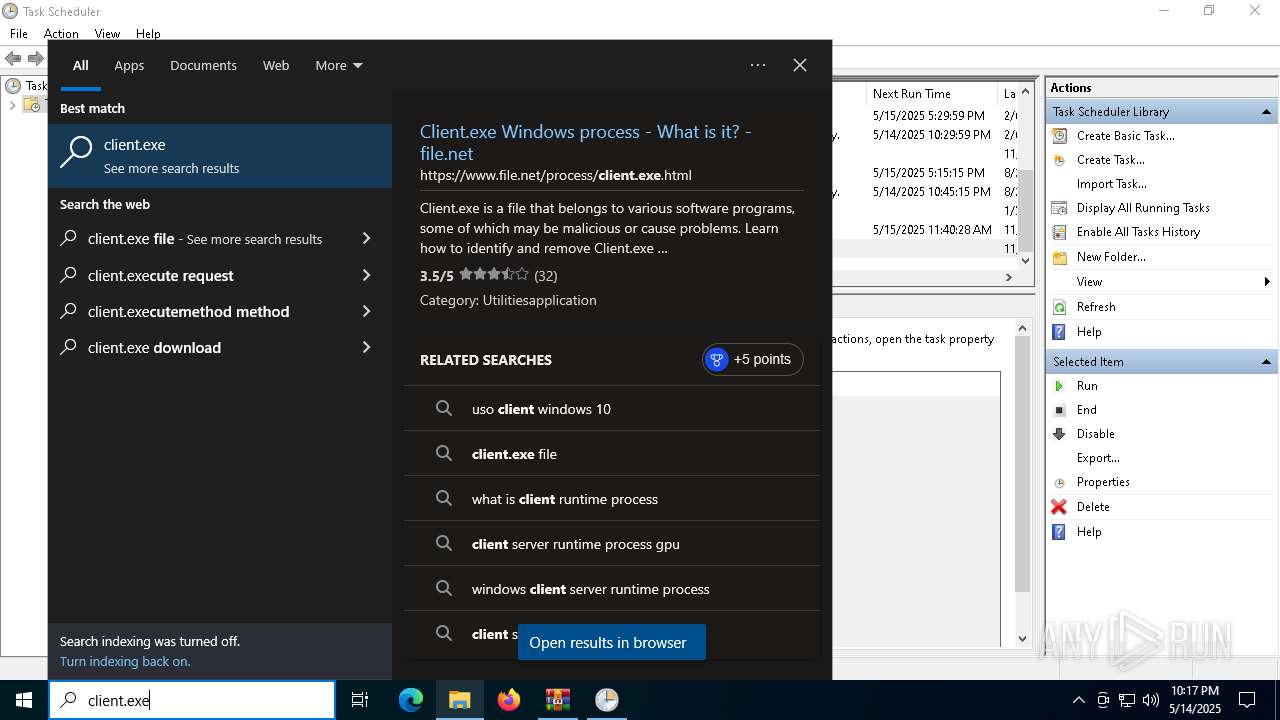Select related search uso client windows 10
The height and width of the screenshot is (720, 1280).
pyautogui.click(x=612, y=408)
